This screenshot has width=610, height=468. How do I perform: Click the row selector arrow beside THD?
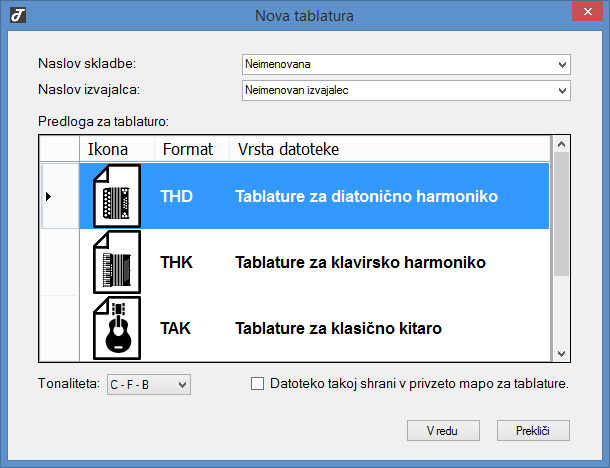[49, 196]
